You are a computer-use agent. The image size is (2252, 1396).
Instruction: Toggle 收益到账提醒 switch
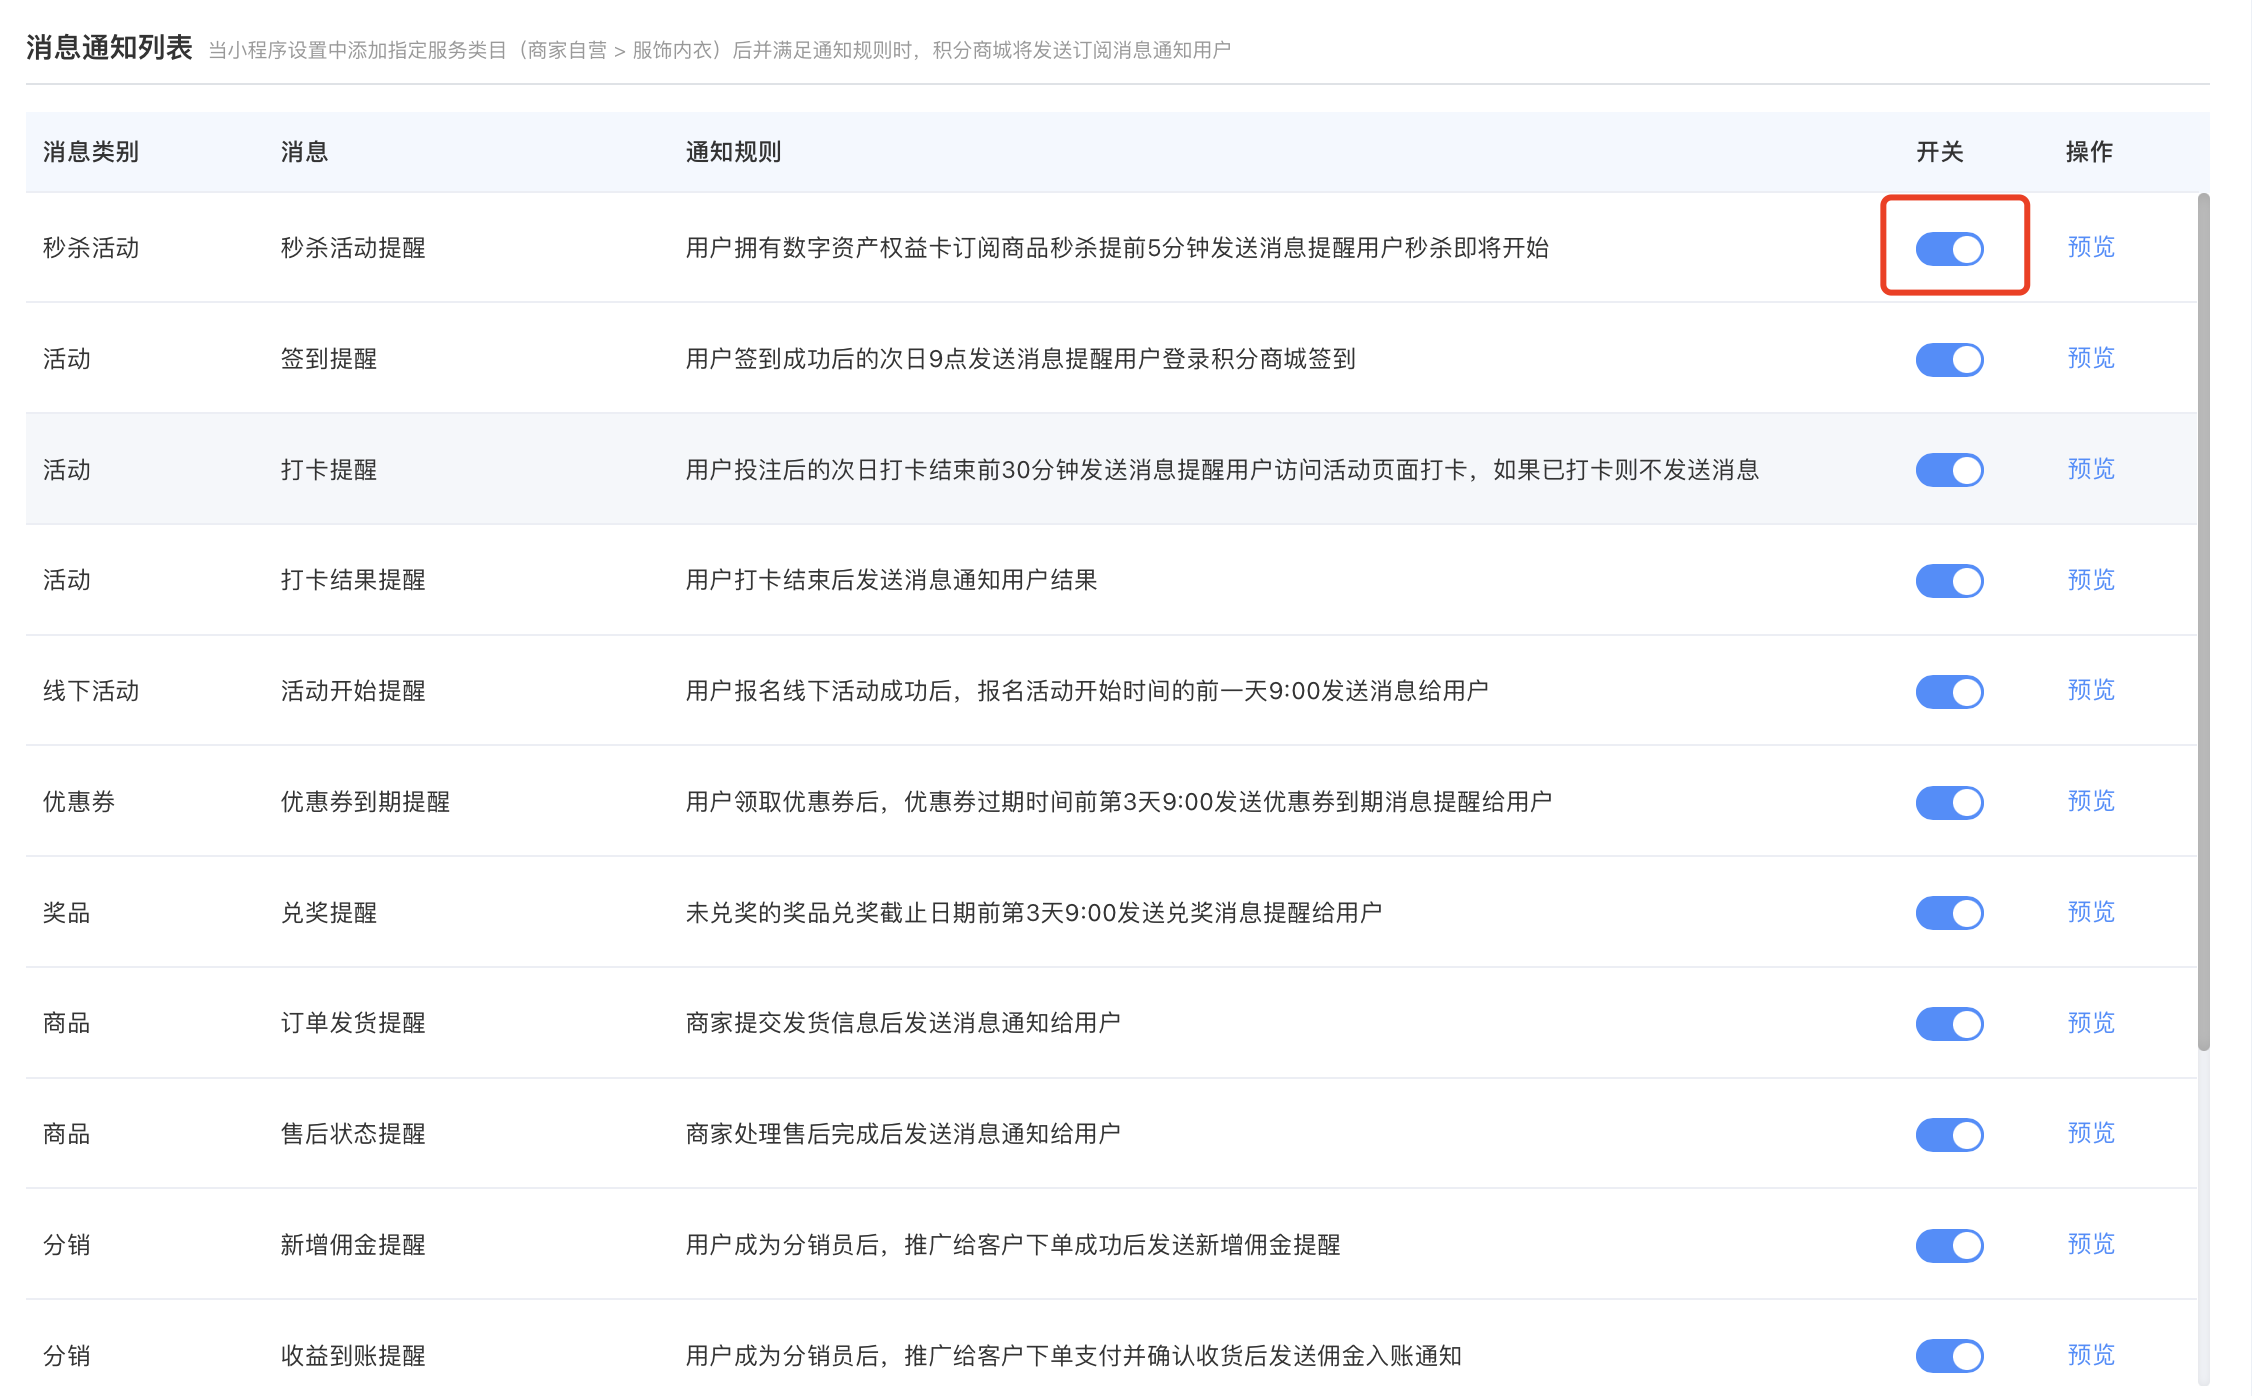point(1949,1356)
